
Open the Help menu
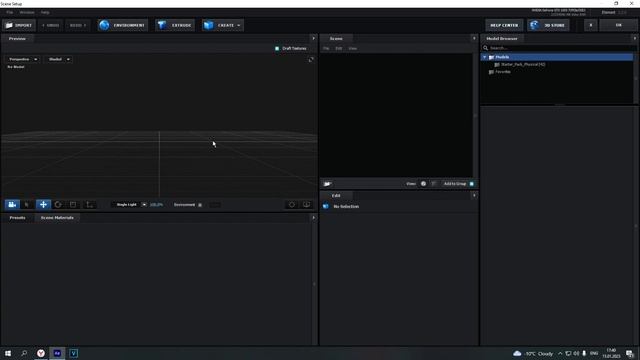(x=45, y=13)
